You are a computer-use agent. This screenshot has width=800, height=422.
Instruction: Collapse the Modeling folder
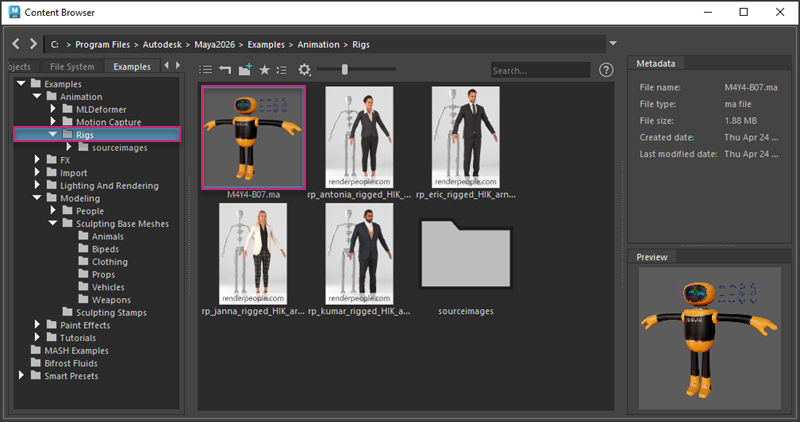tap(37, 197)
